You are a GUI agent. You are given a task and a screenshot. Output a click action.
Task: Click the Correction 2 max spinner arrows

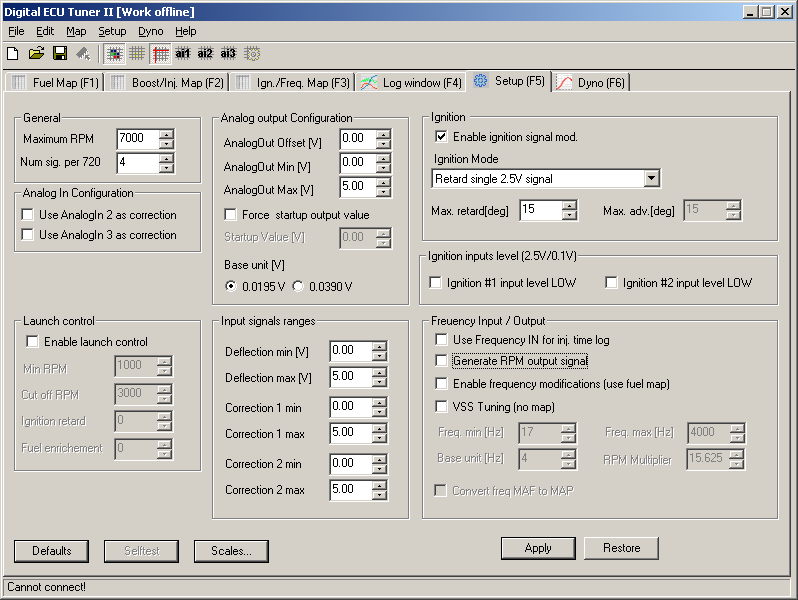point(379,491)
